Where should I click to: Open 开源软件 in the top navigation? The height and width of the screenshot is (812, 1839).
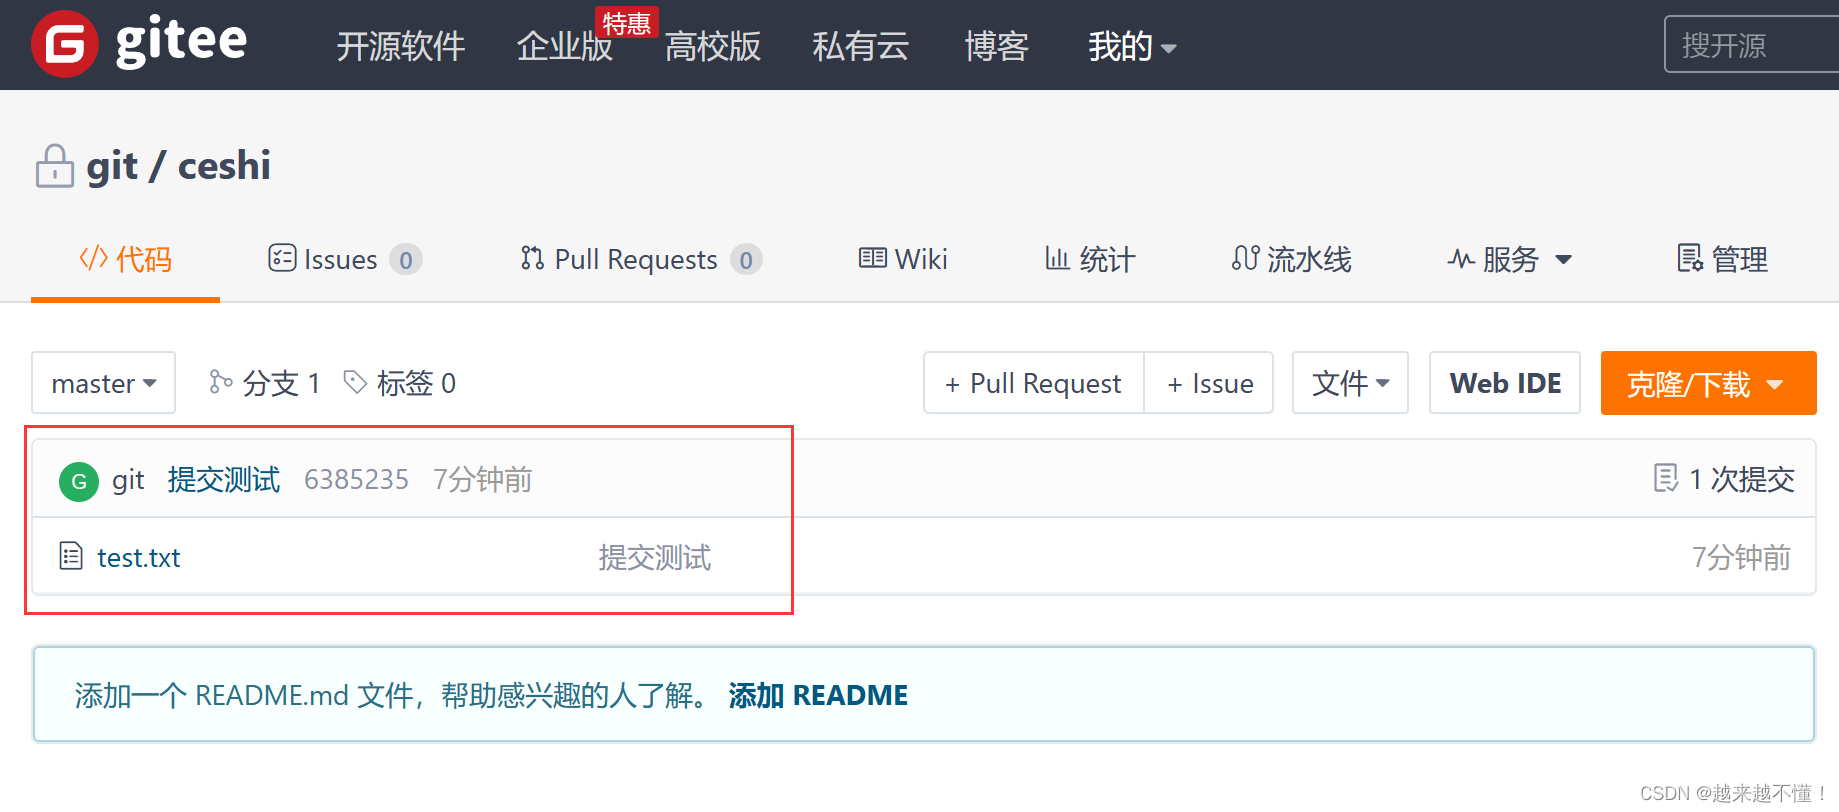(400, 46)
